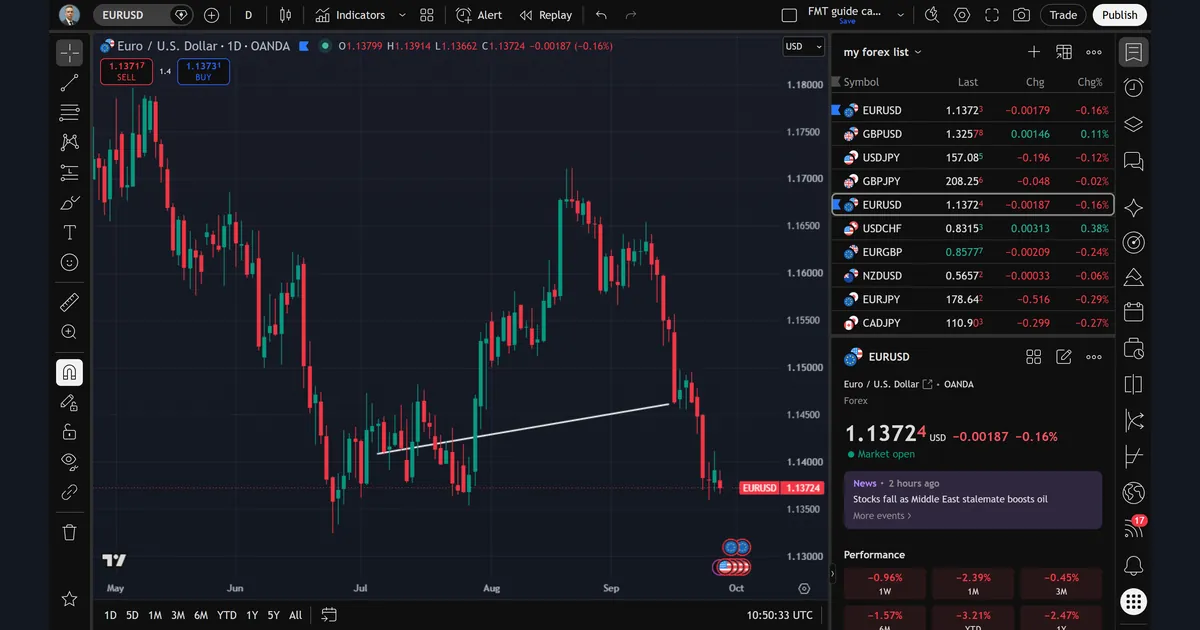Screen dimensions: 1200x630
Task: Open watchlist more options menu
Action: pyautogui.click(x=1094, y=52)
